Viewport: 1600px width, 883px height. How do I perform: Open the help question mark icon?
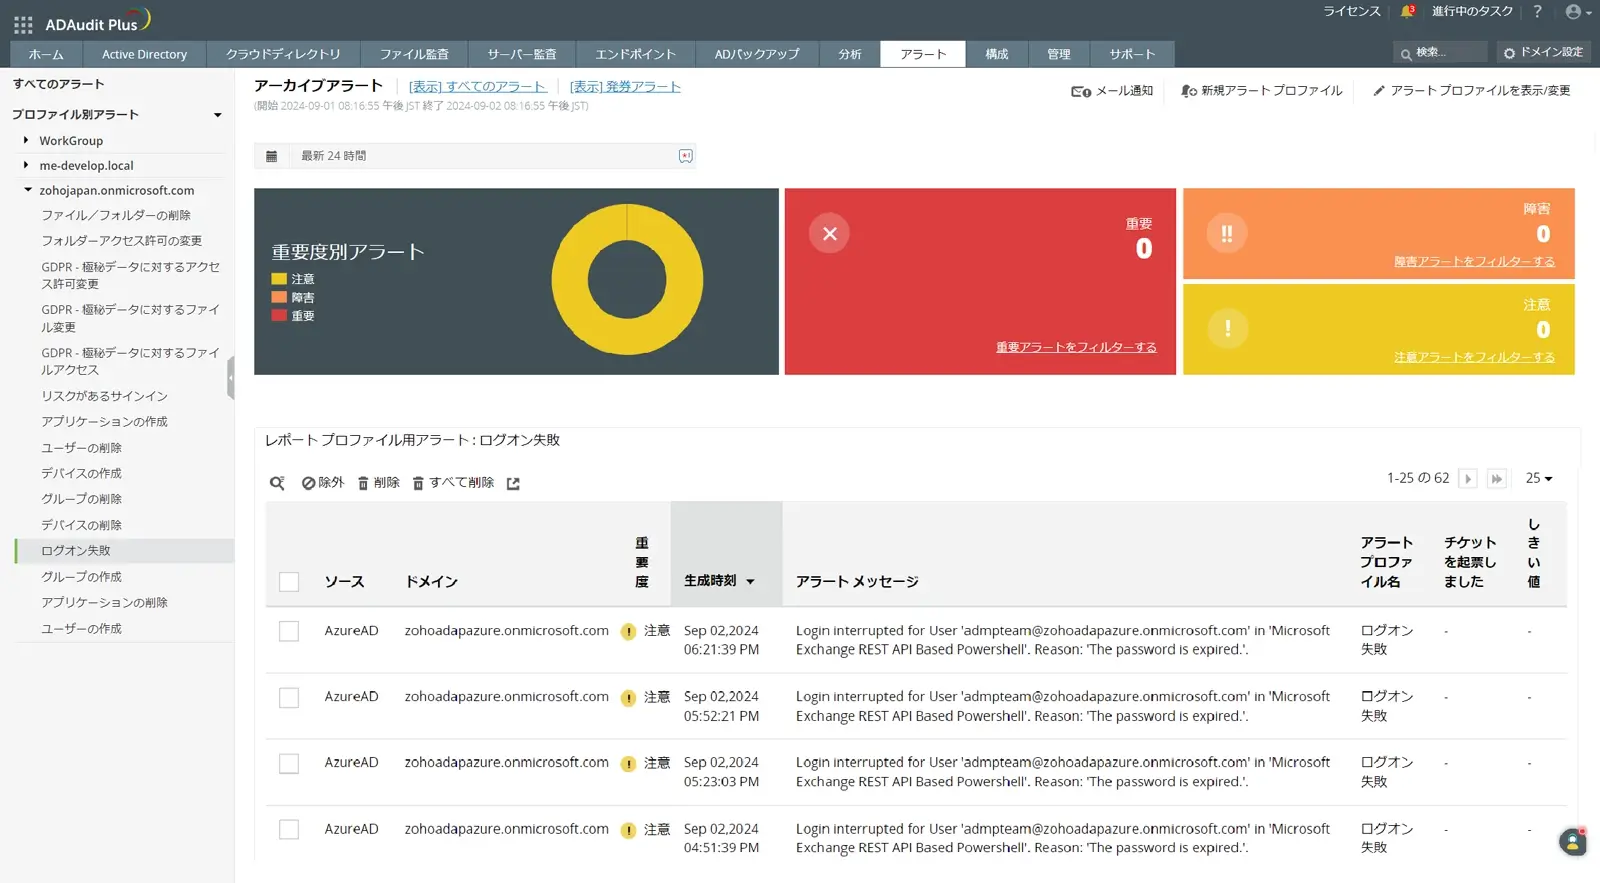(x=1538, y=12)
